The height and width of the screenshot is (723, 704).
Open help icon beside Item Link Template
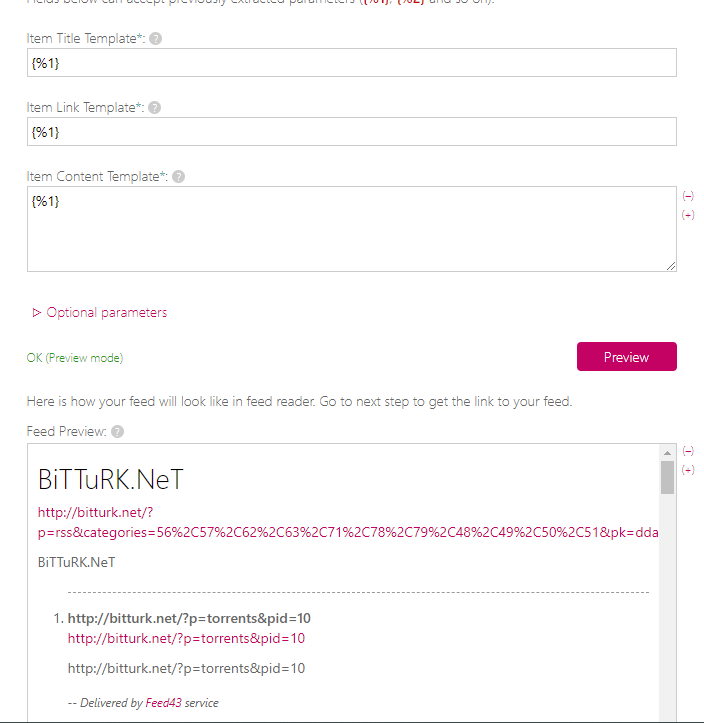point(154,108)
